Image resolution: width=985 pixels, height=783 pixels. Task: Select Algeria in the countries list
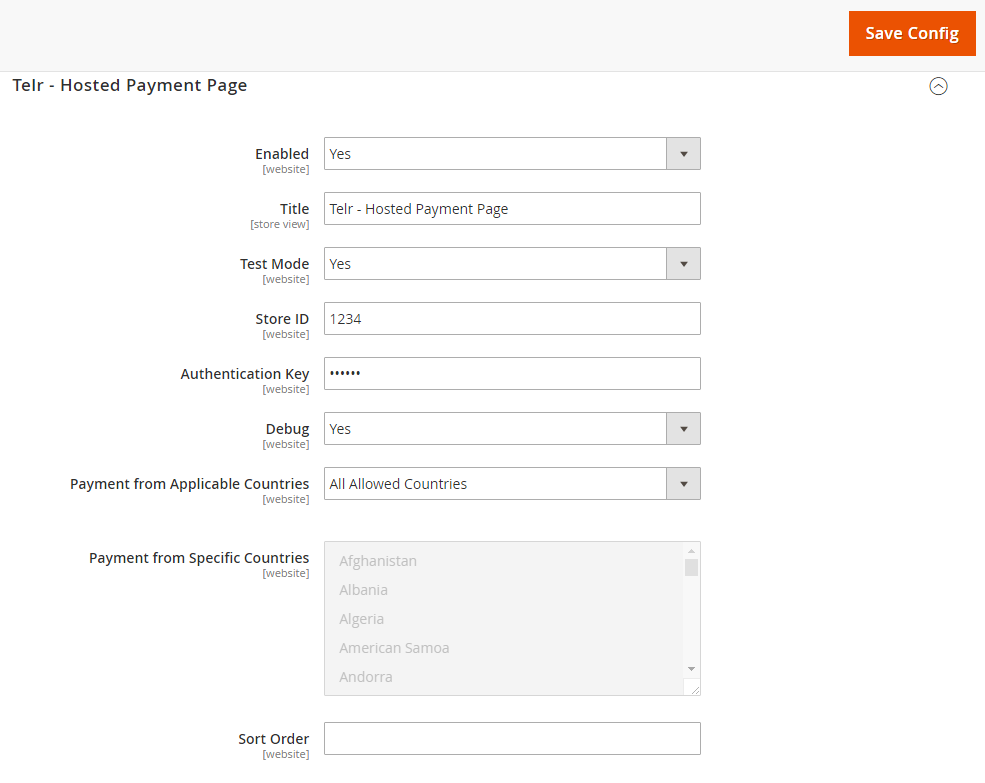pyautogui.click(x=504, y=619)
